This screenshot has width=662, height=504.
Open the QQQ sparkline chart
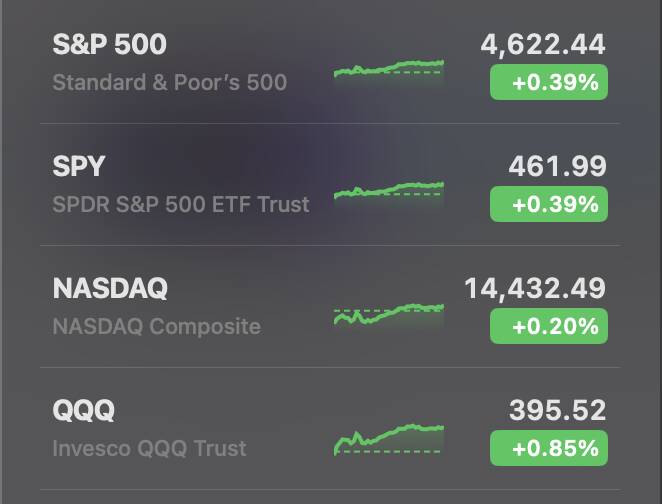coord(388,440)
